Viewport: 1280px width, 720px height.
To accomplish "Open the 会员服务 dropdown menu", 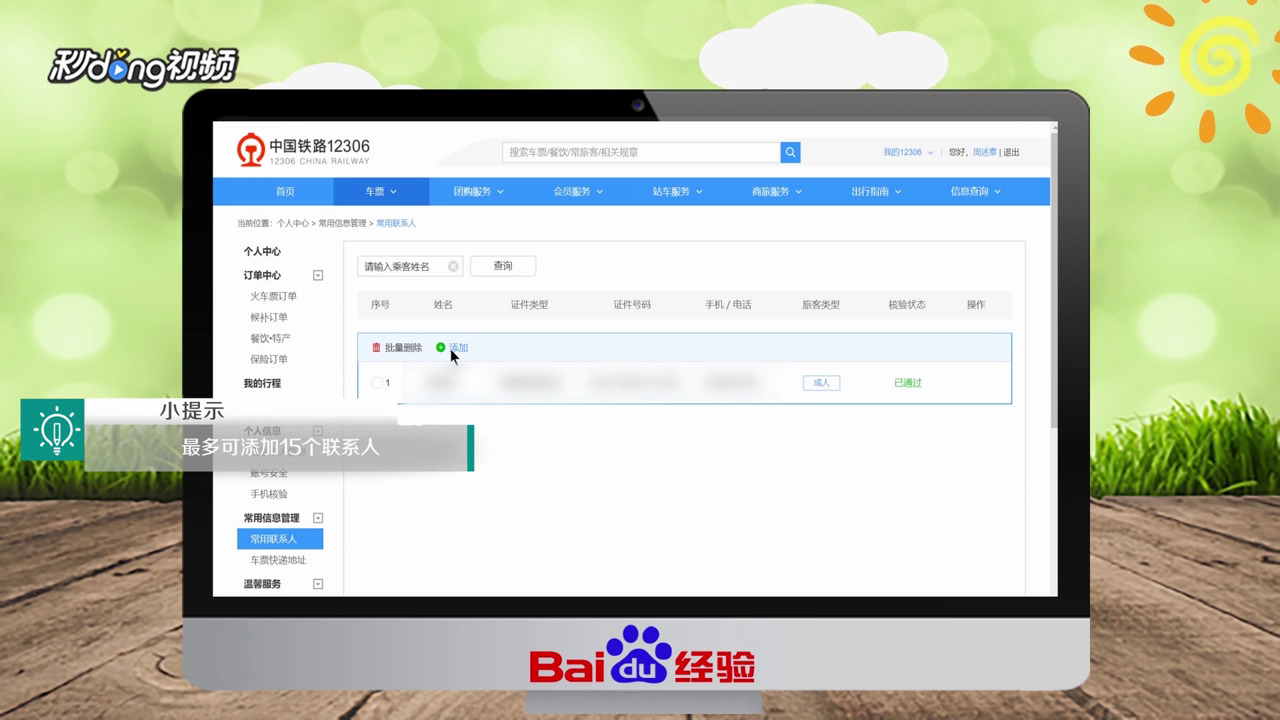I will click(x=578, y=191).
